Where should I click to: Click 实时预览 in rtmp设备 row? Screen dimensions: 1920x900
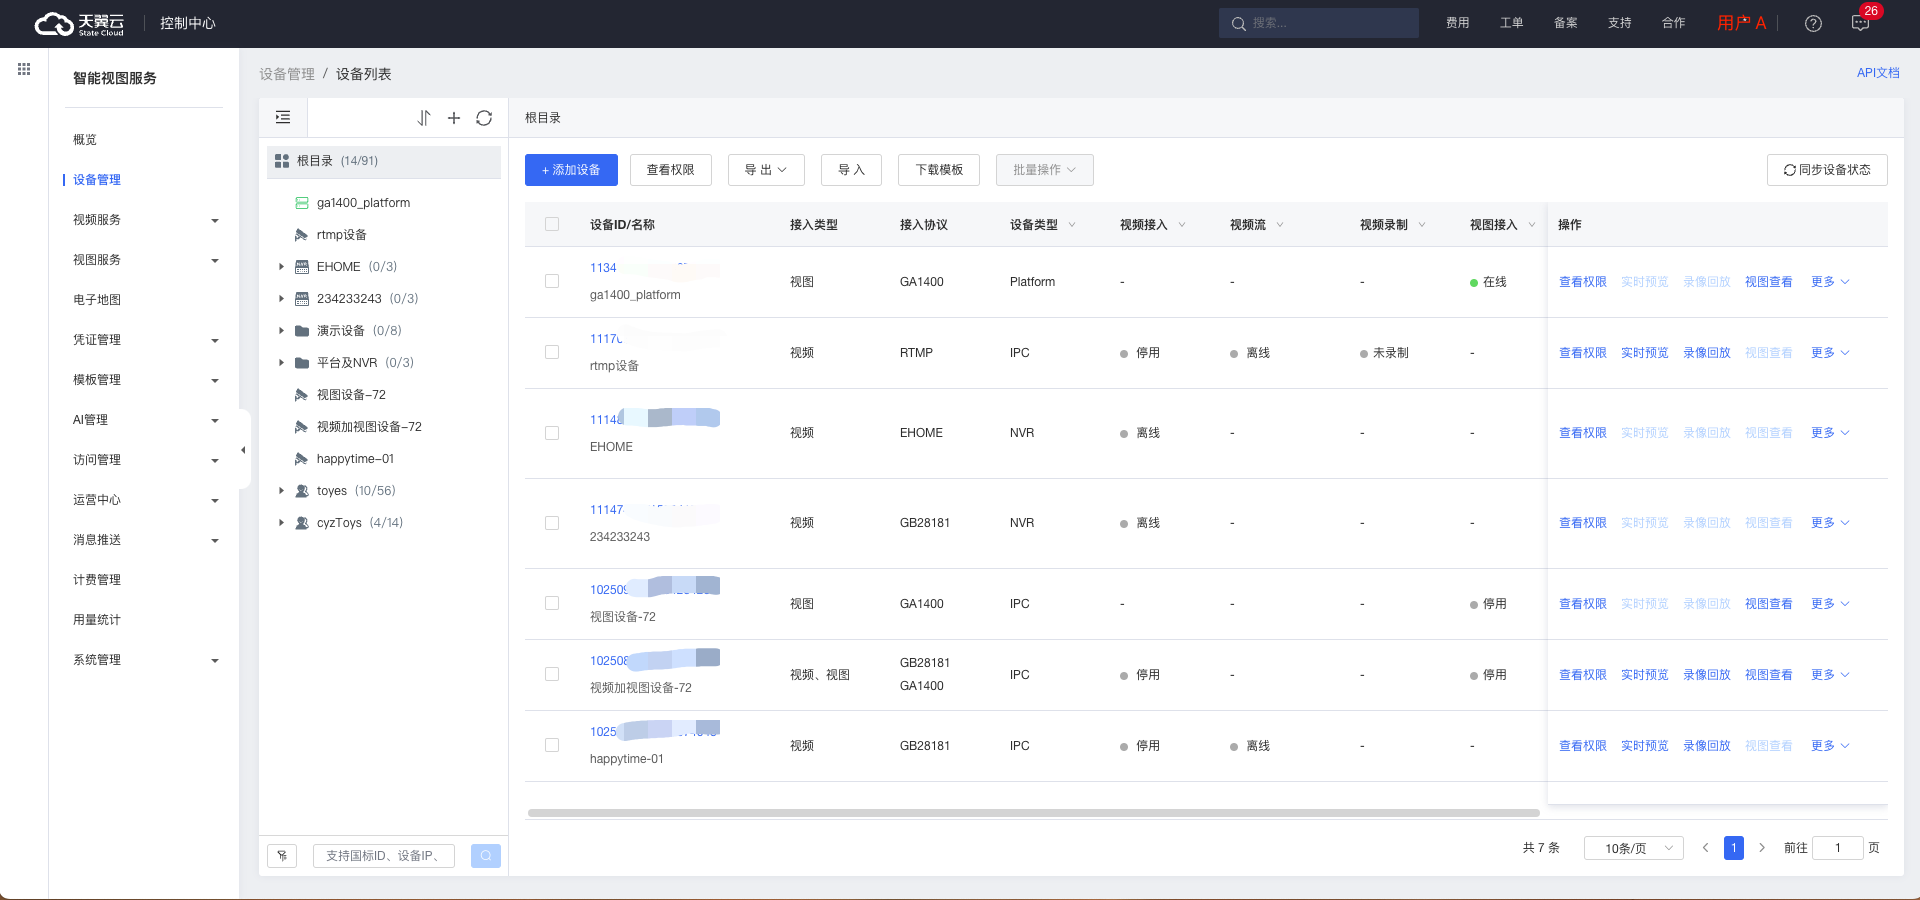[x=1644, y=353]
